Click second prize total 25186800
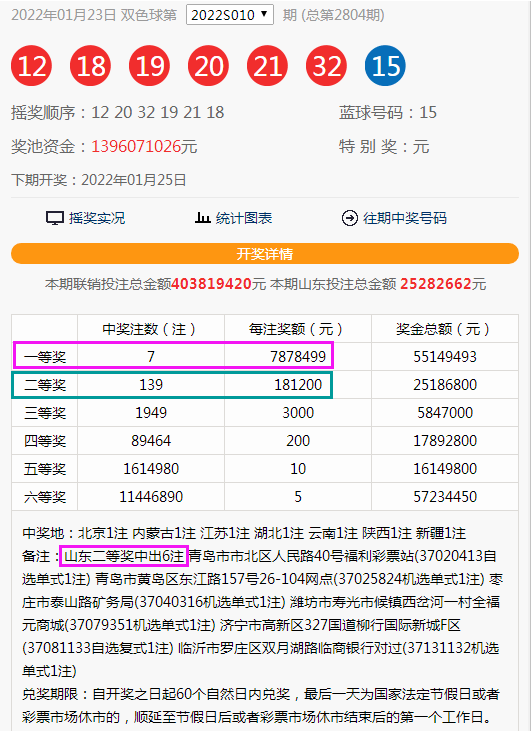This screenshot has width=531, height=731. coord(445,385)
